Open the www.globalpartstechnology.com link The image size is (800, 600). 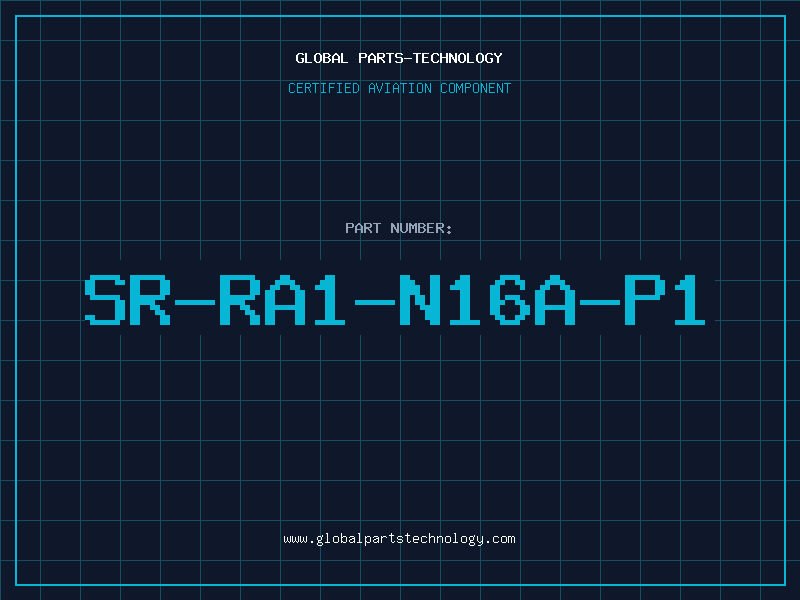(x=399, y=539)
